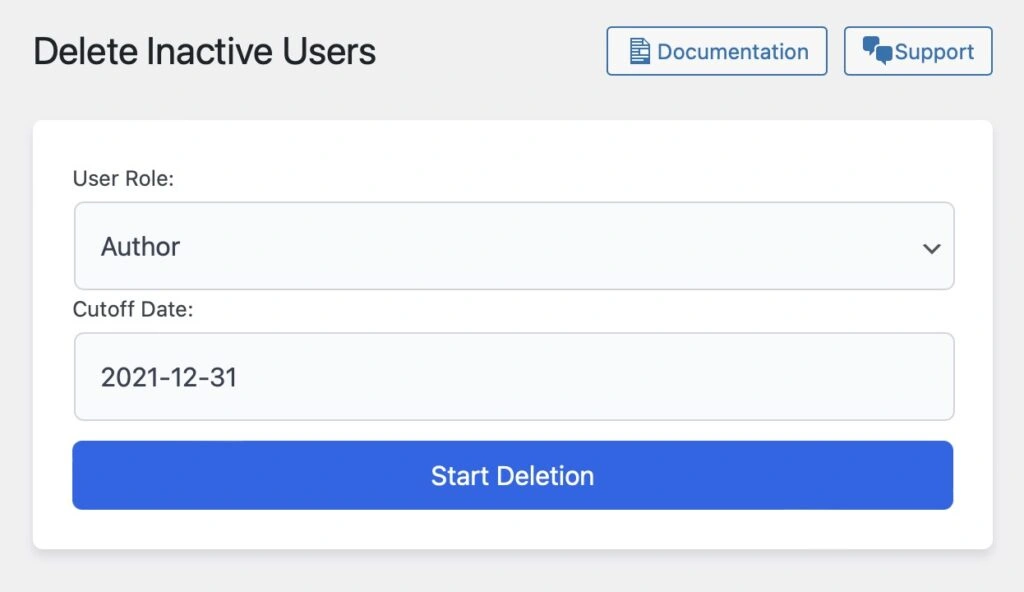
Task: Click the Support button
Action: [x=918, y=51]
